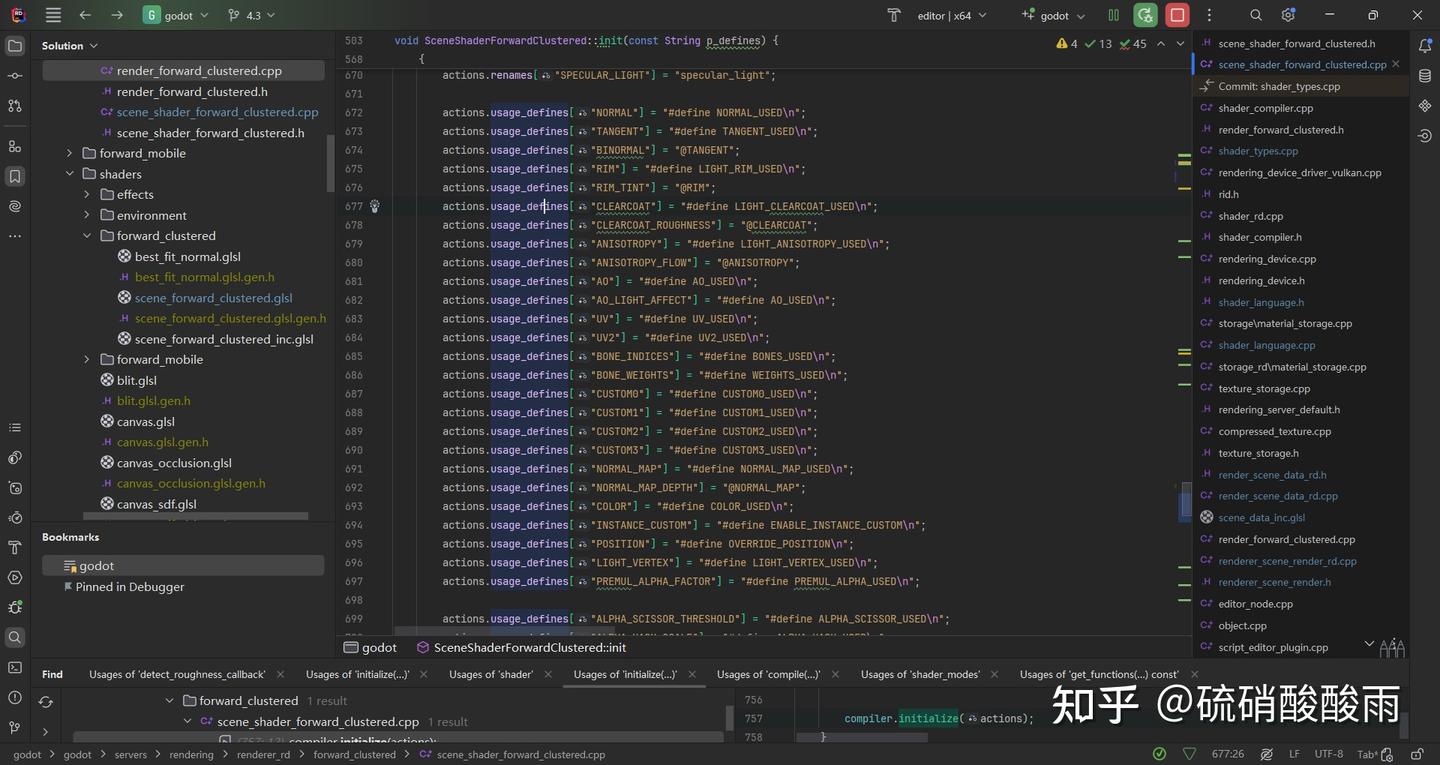Viewport: 1440px width, 765px height.
Task: Open the main hamburger menu
Action: (52, 15)
